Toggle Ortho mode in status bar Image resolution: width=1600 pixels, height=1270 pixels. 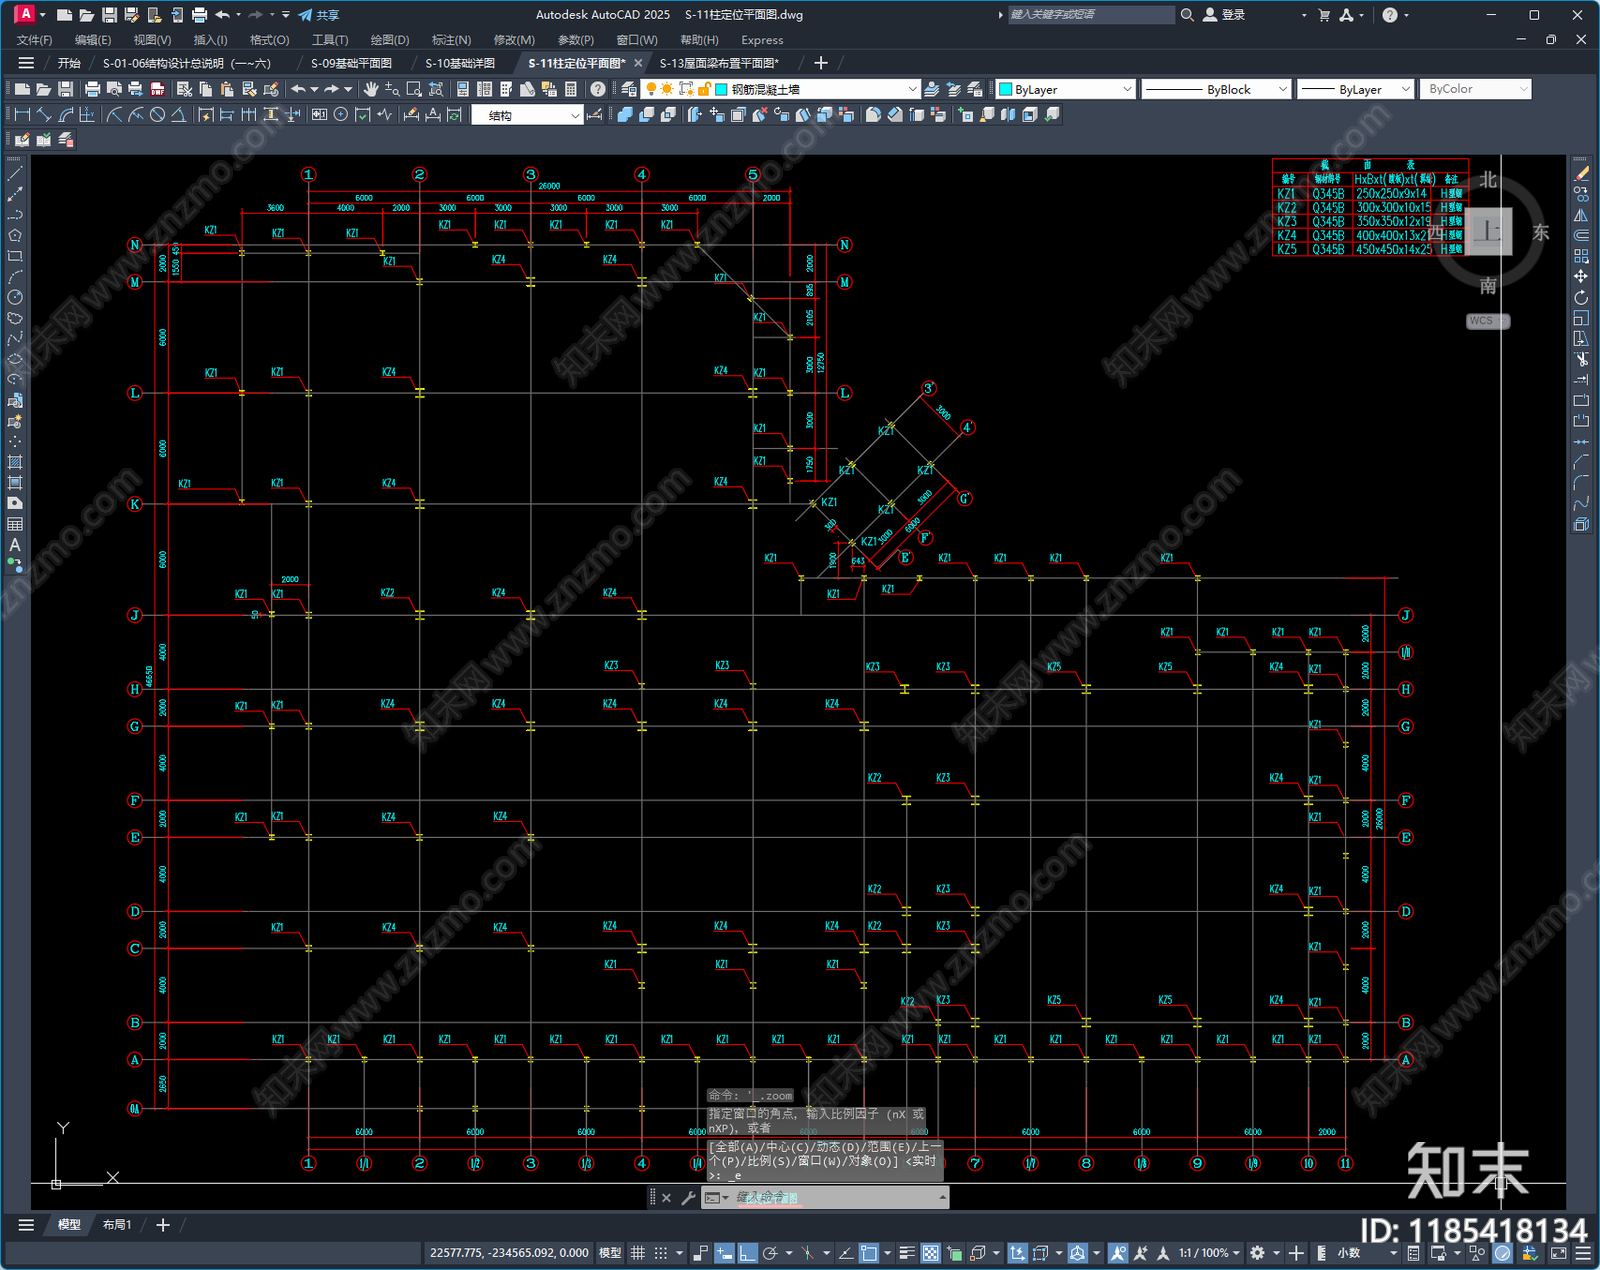tap(748, 1253)
